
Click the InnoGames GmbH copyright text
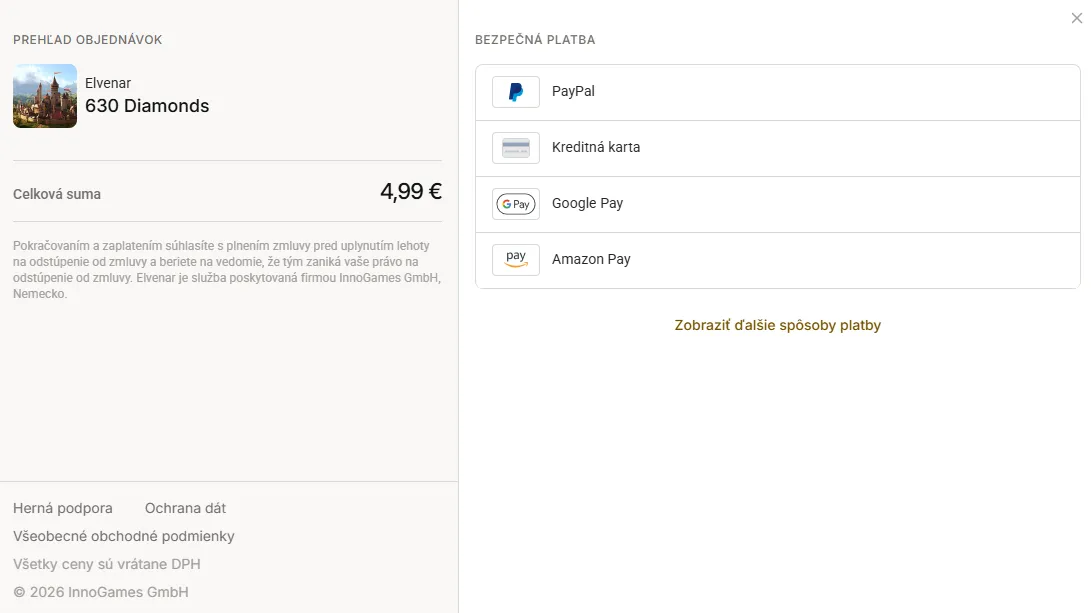[x=101, y=592]
